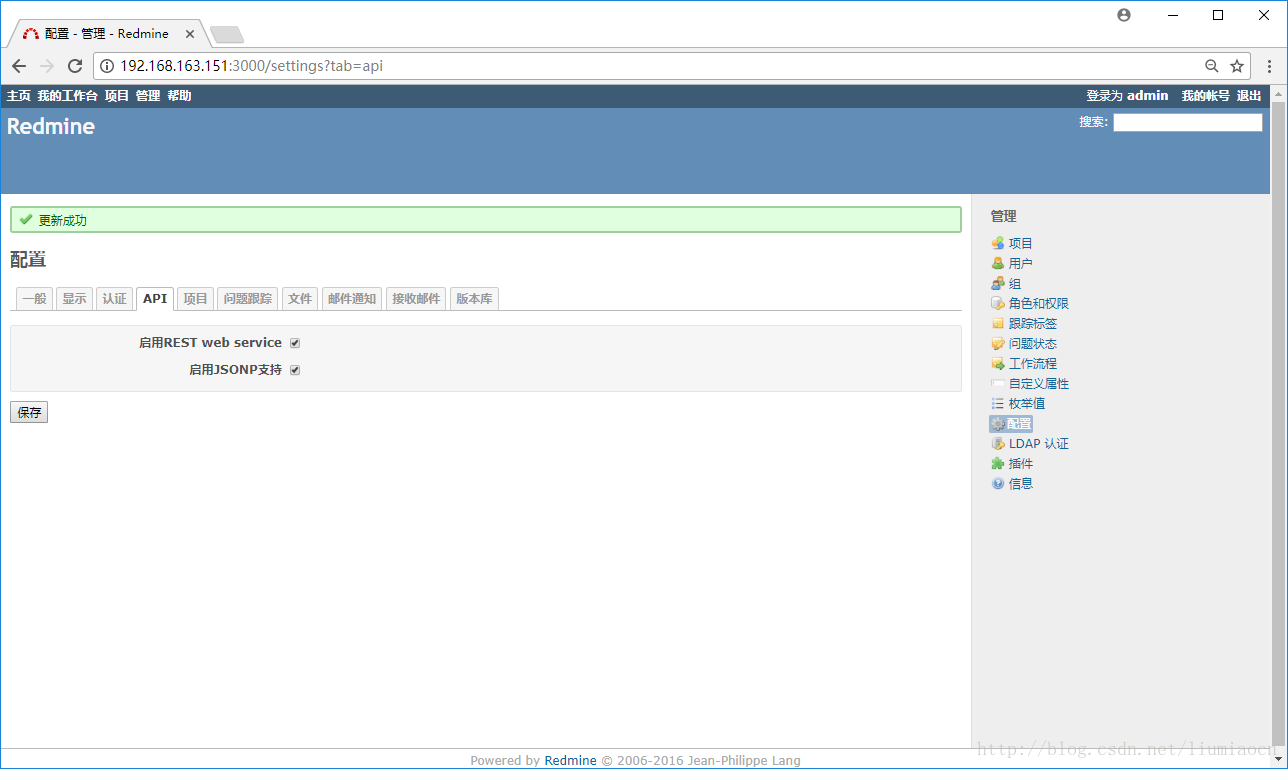Open 枚举值 link in sidebar
1288x769 pixels.
click(1027, 403)
